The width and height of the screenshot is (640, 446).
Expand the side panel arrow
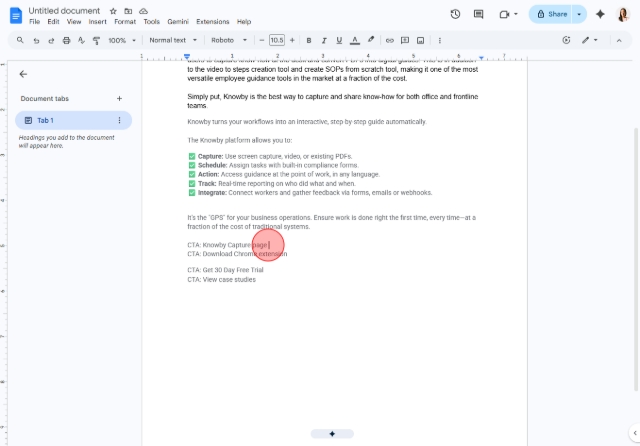[x=635, y=433]
